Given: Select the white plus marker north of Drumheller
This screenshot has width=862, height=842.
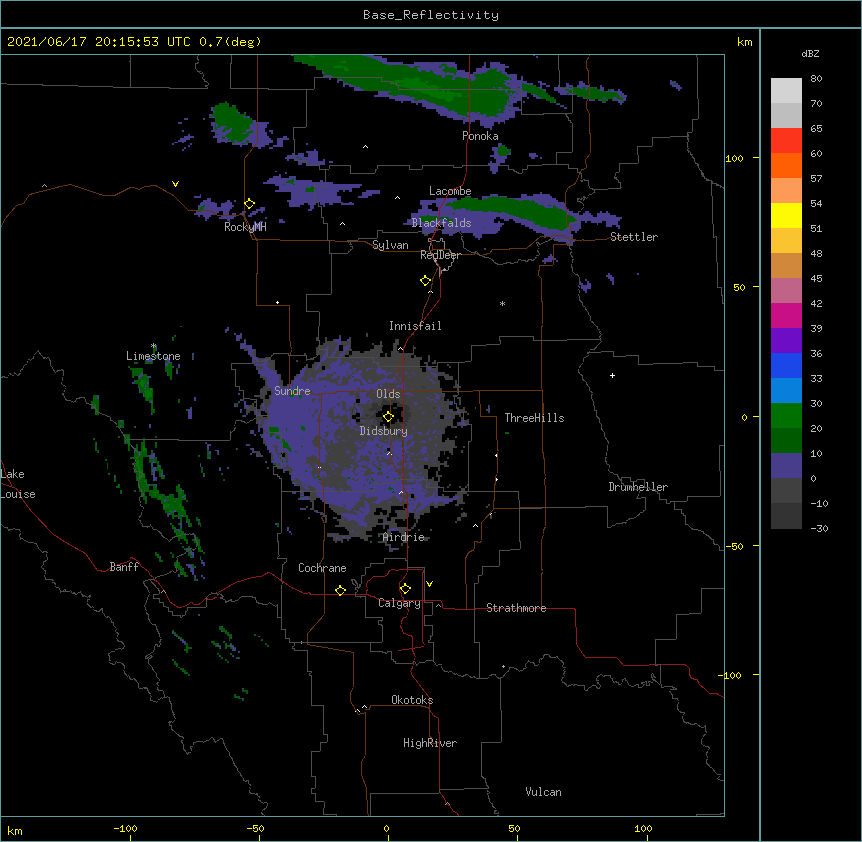Looking at the screenshot, I should pyautogui.click(x=612, y=375).
